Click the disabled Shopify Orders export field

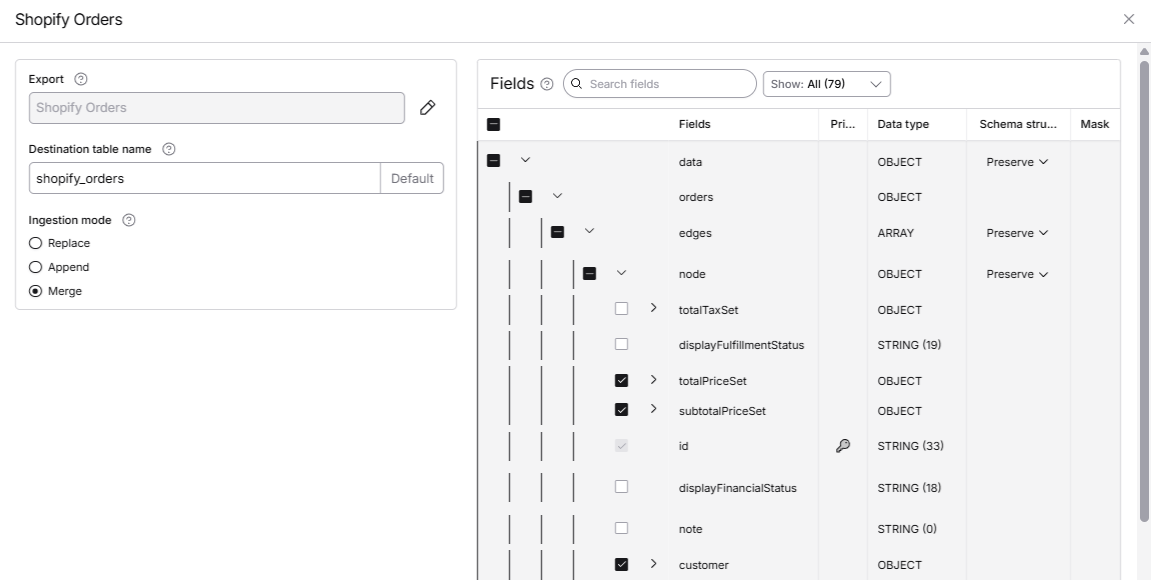(x=217, y=108)
